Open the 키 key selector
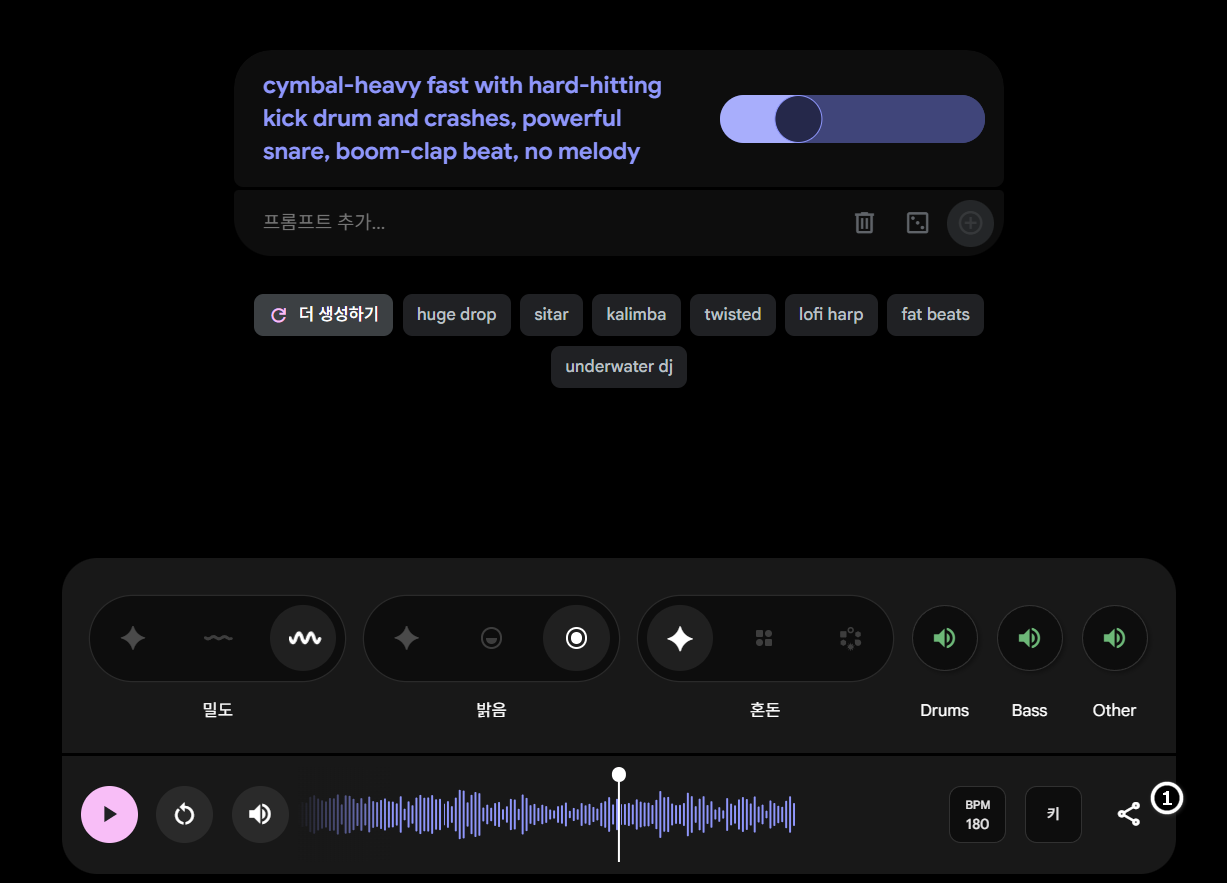Screen dimensions: 1227x883 coord(1053,814)
